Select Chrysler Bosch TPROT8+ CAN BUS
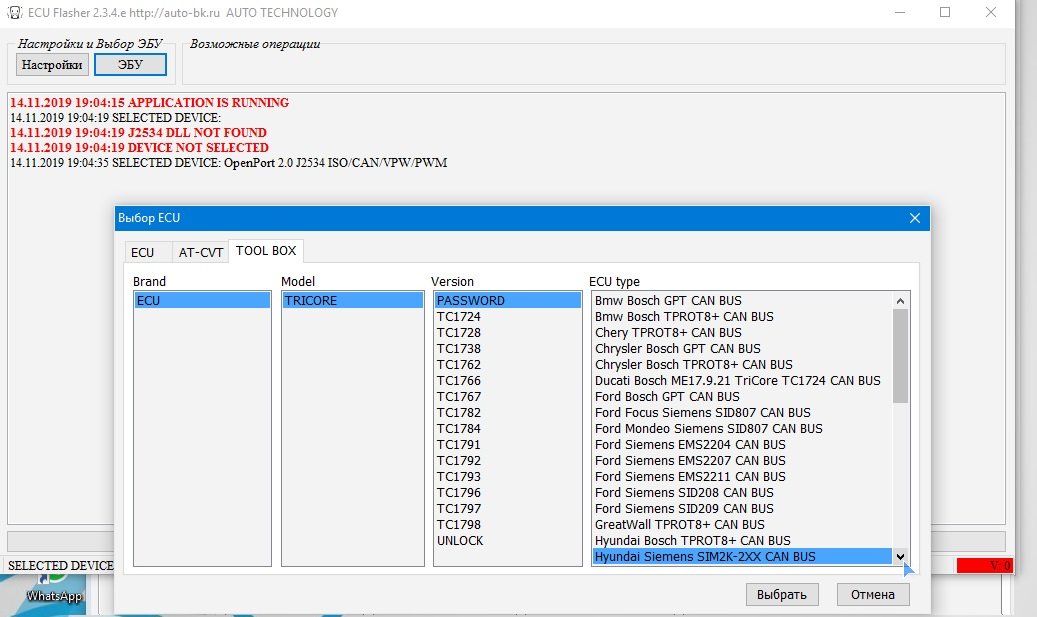 click(x=693, y=364)
